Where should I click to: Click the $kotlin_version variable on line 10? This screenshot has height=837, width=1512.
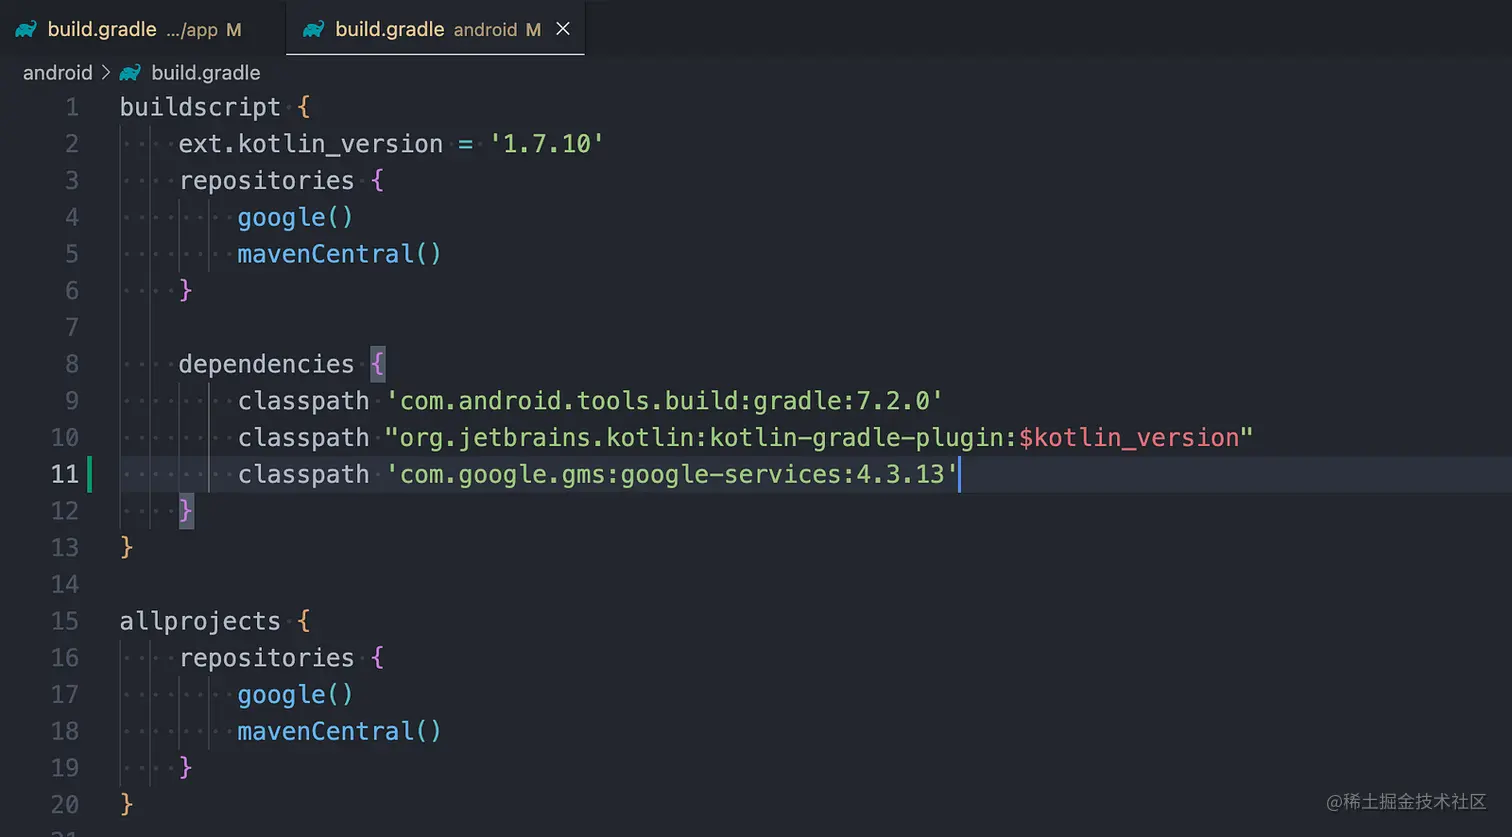point(1129,438)
